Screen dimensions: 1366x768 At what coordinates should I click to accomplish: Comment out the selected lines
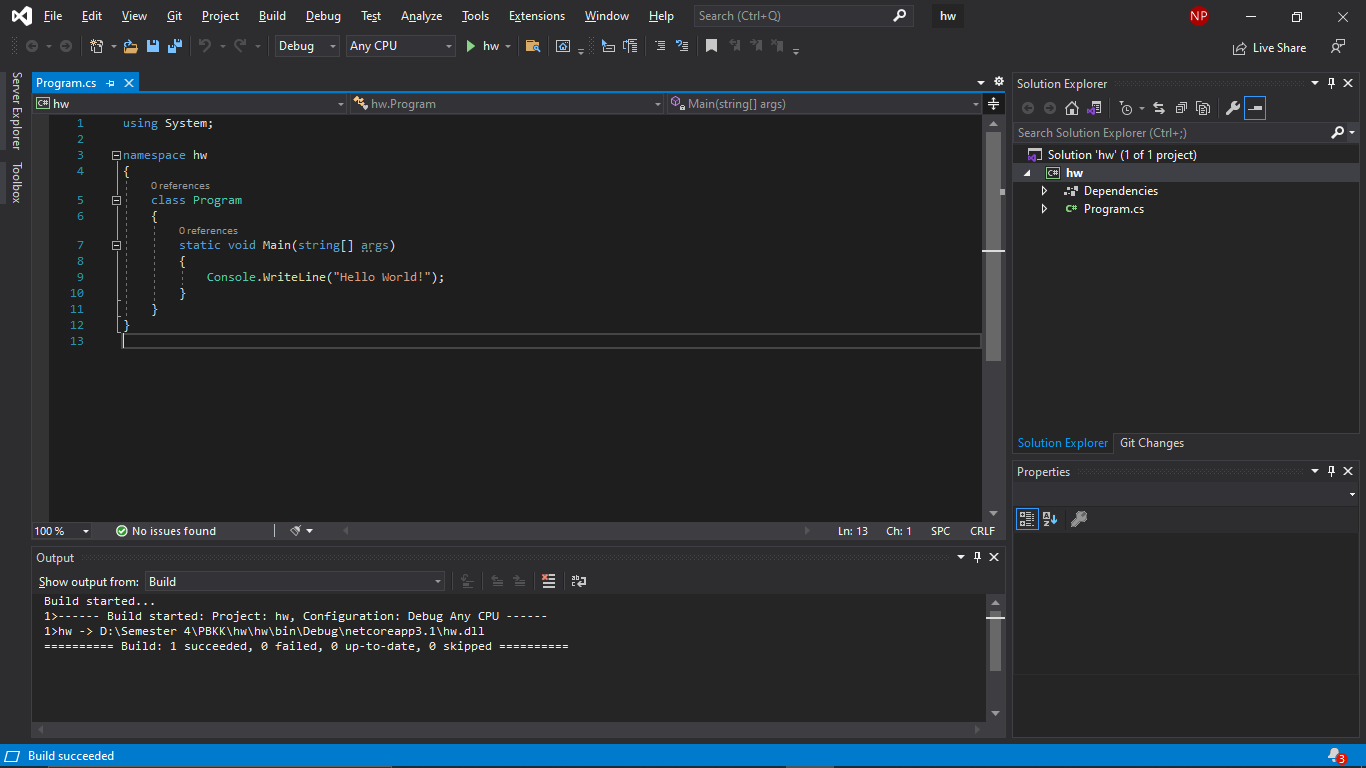click(x=660, y=46)
